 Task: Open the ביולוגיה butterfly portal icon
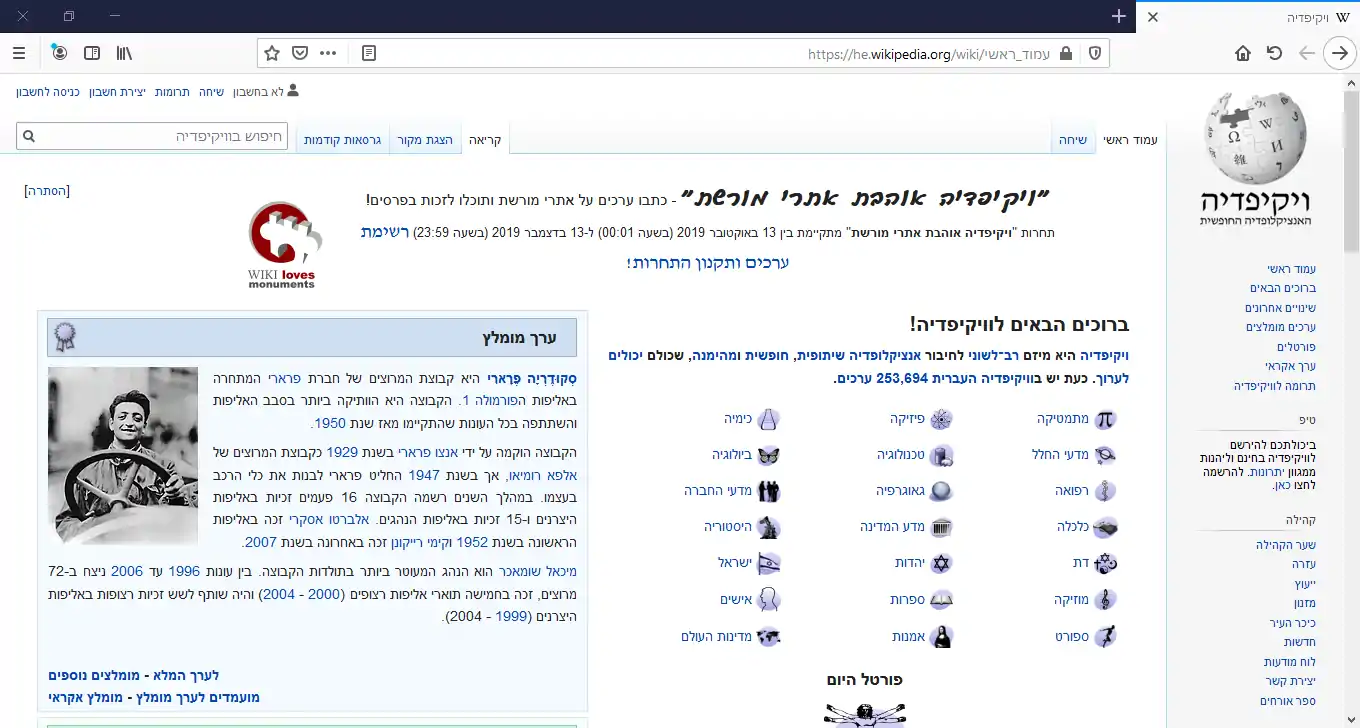[768, 455]
